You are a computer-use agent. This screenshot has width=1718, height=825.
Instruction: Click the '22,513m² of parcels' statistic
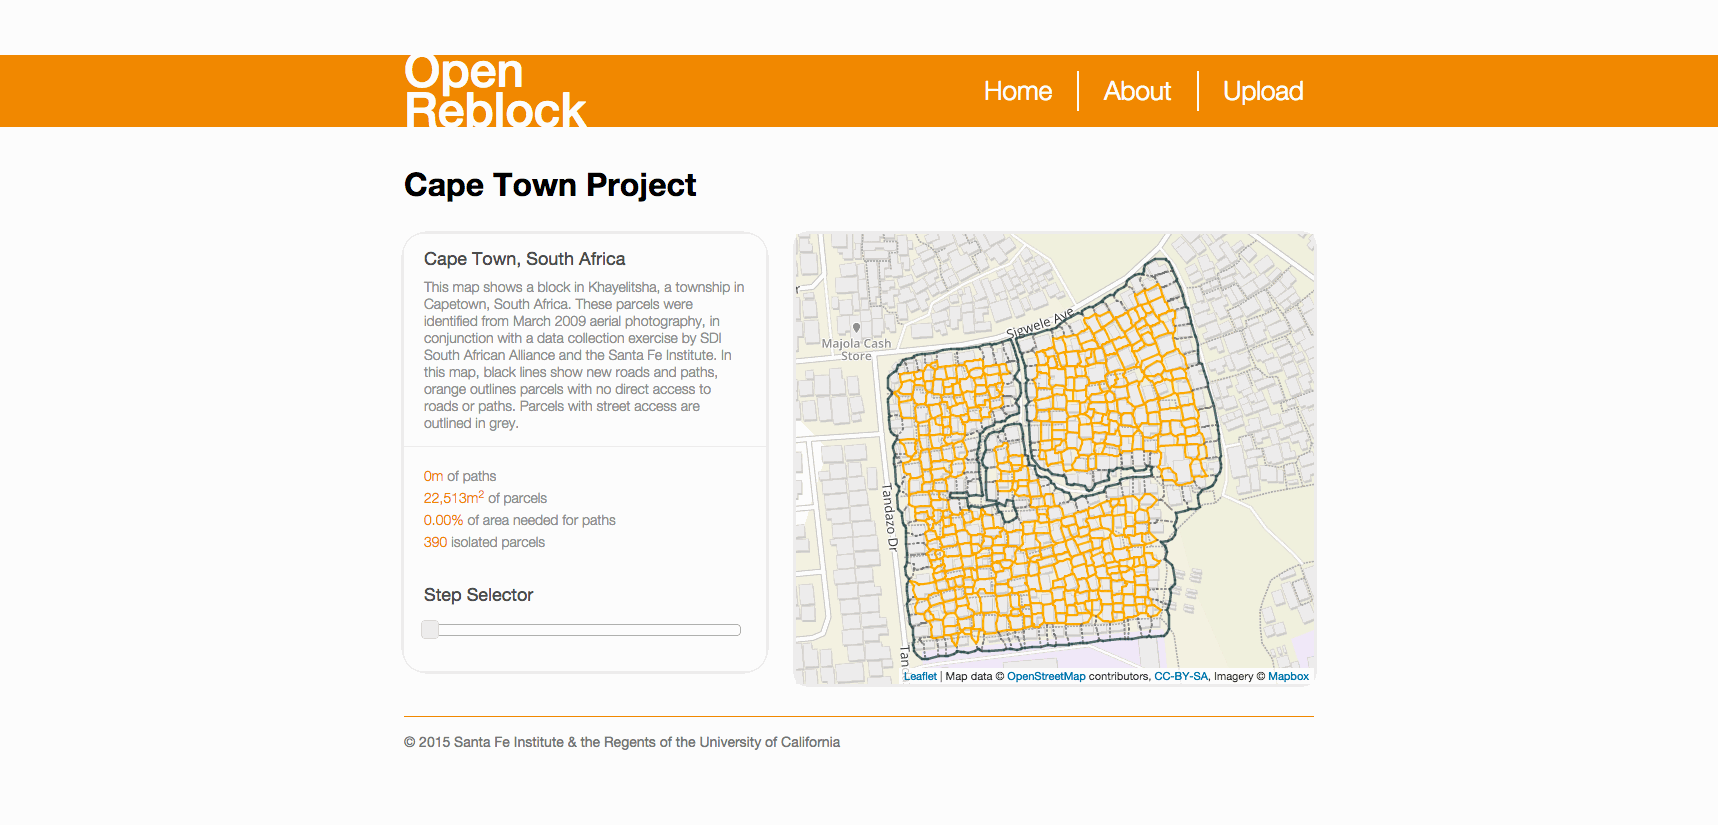tap(485, 498)
